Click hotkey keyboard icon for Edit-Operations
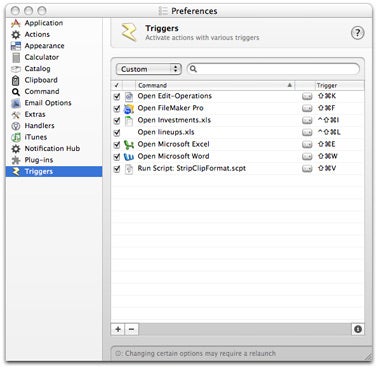The image size is (379, 371). point(307,96)
